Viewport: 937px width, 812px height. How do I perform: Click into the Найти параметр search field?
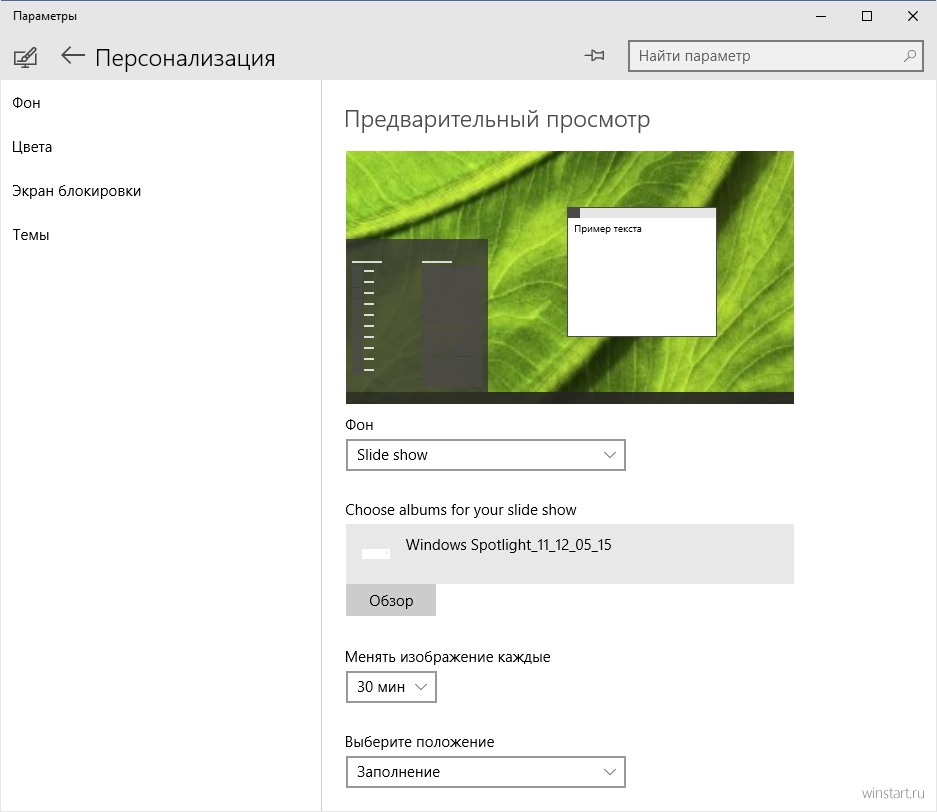tap(776, 56)
